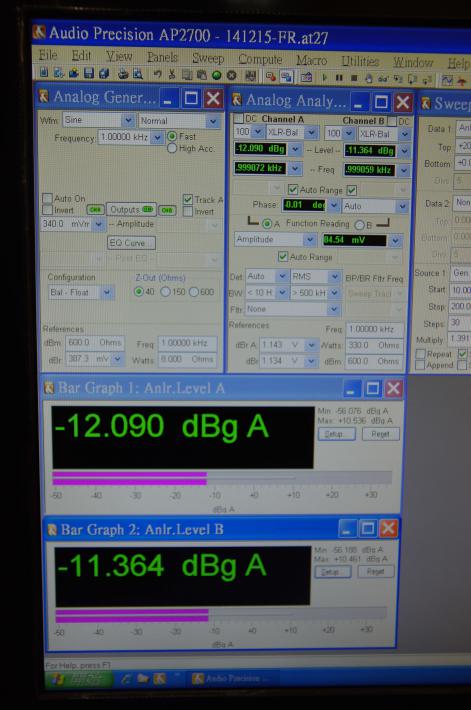Expand the RMS detector dropdown
Viewport: 471px width, 710px height.
[335, 276]
